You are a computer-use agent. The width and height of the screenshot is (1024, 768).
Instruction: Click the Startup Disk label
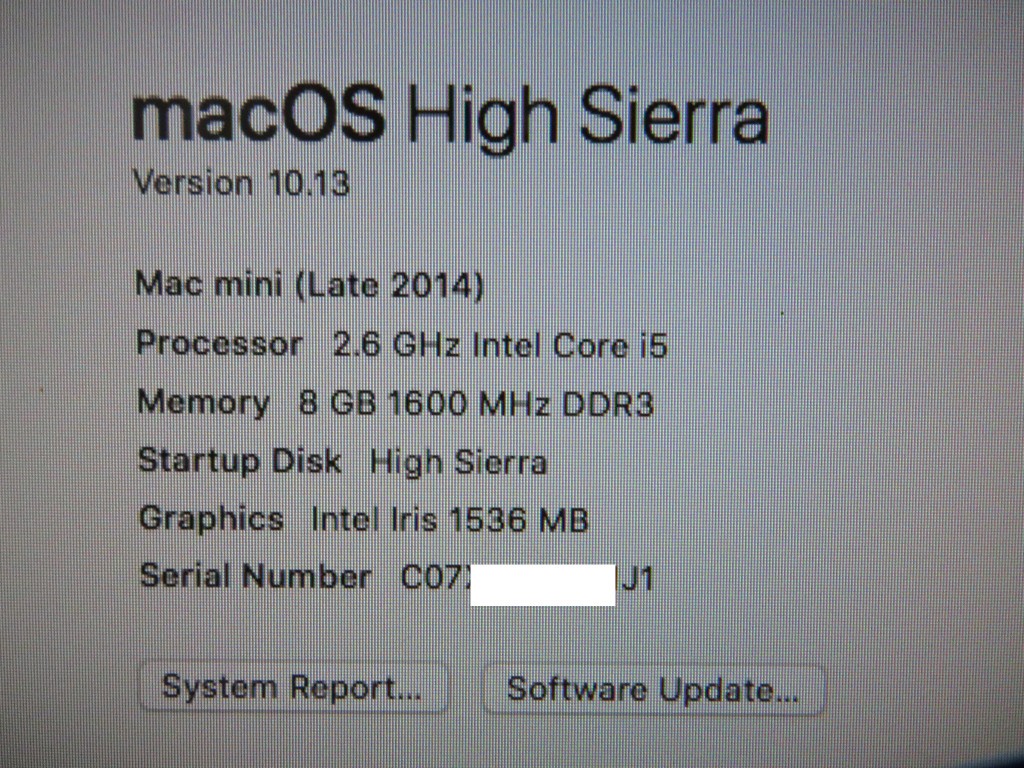240,461
